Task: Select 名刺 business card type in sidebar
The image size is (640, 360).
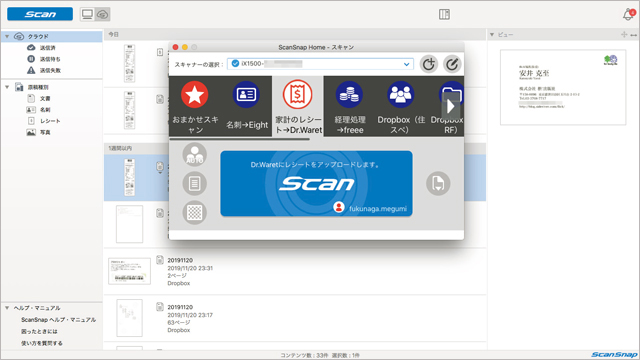Action: 45,109
